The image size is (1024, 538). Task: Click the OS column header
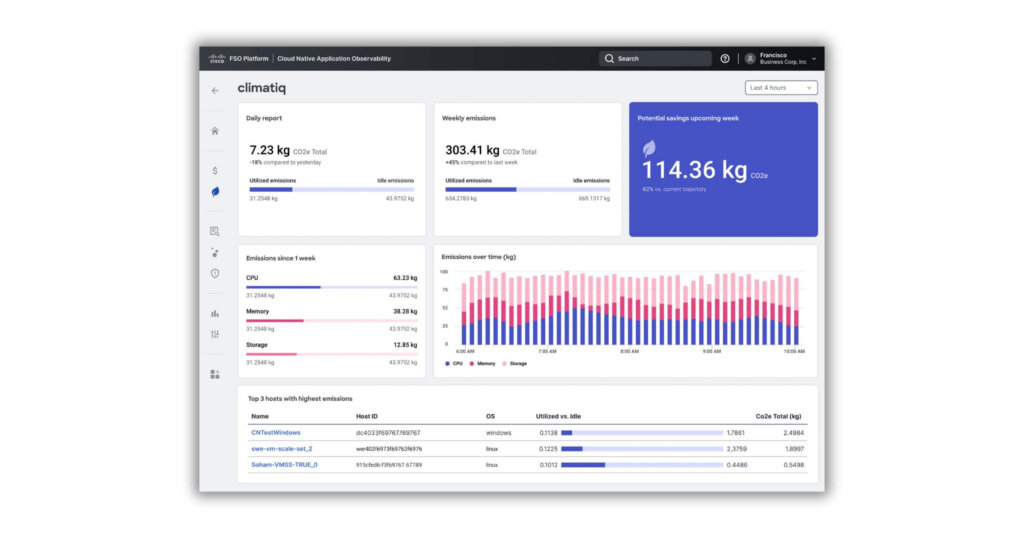[490, 417]
